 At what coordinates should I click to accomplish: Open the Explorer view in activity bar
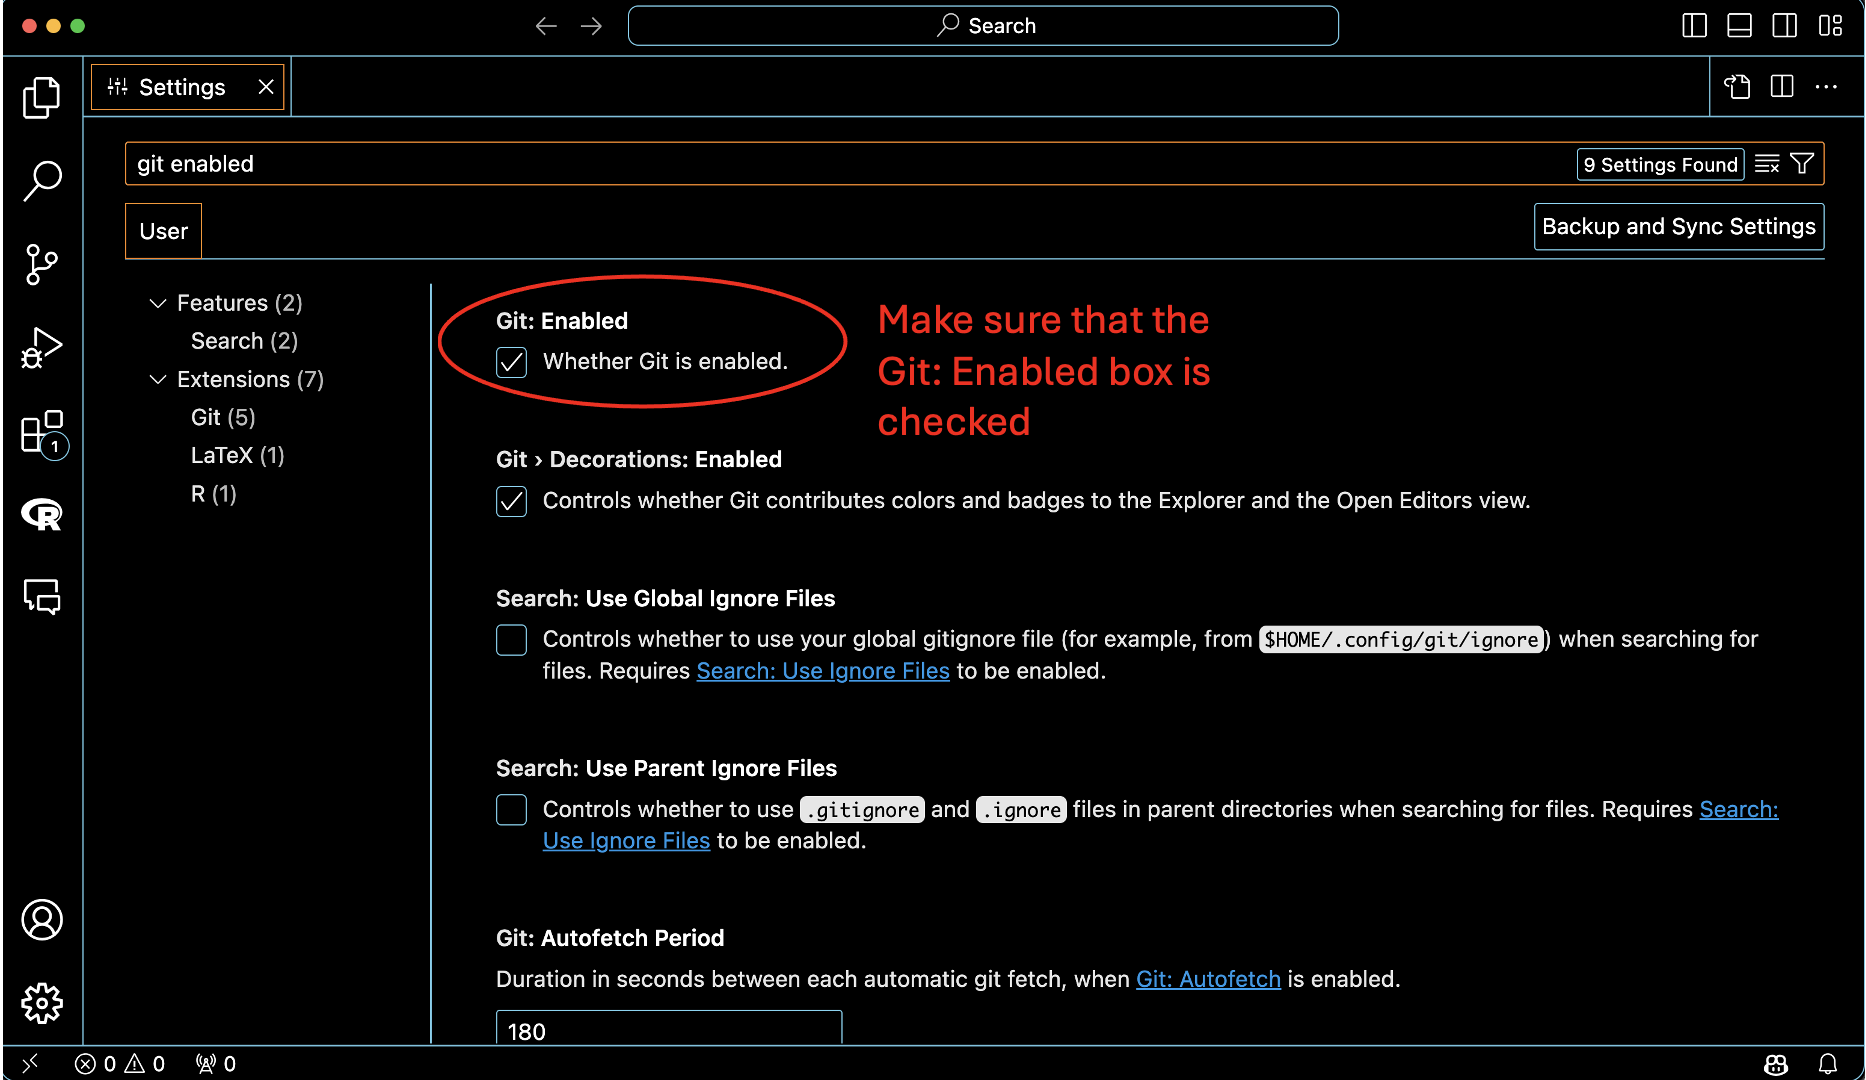pyautogui.click(x=42, y=97)
